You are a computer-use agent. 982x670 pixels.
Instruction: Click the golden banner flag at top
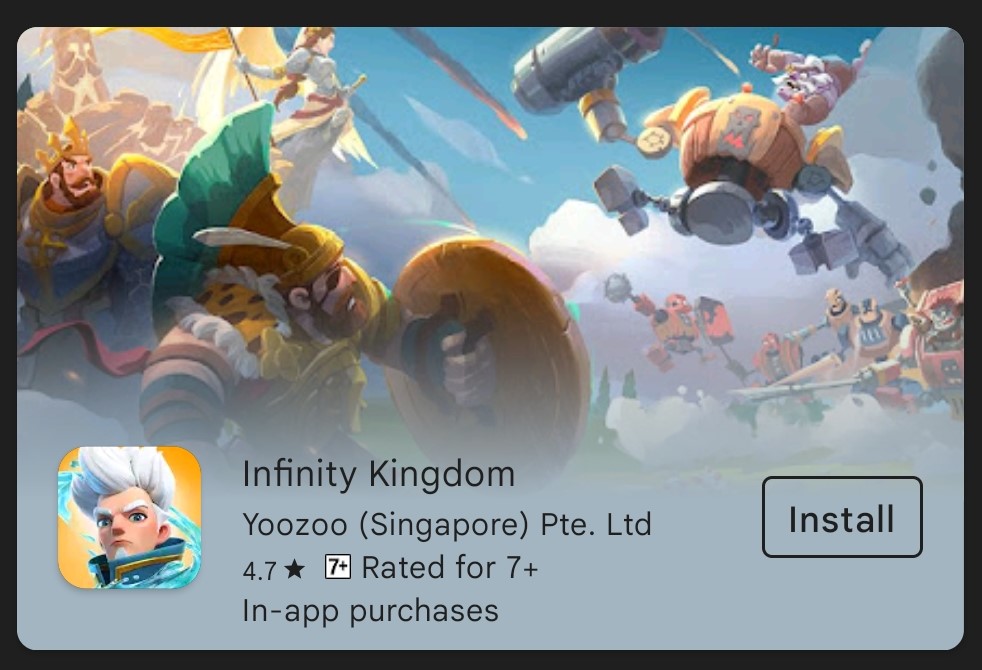coord(182,41)
